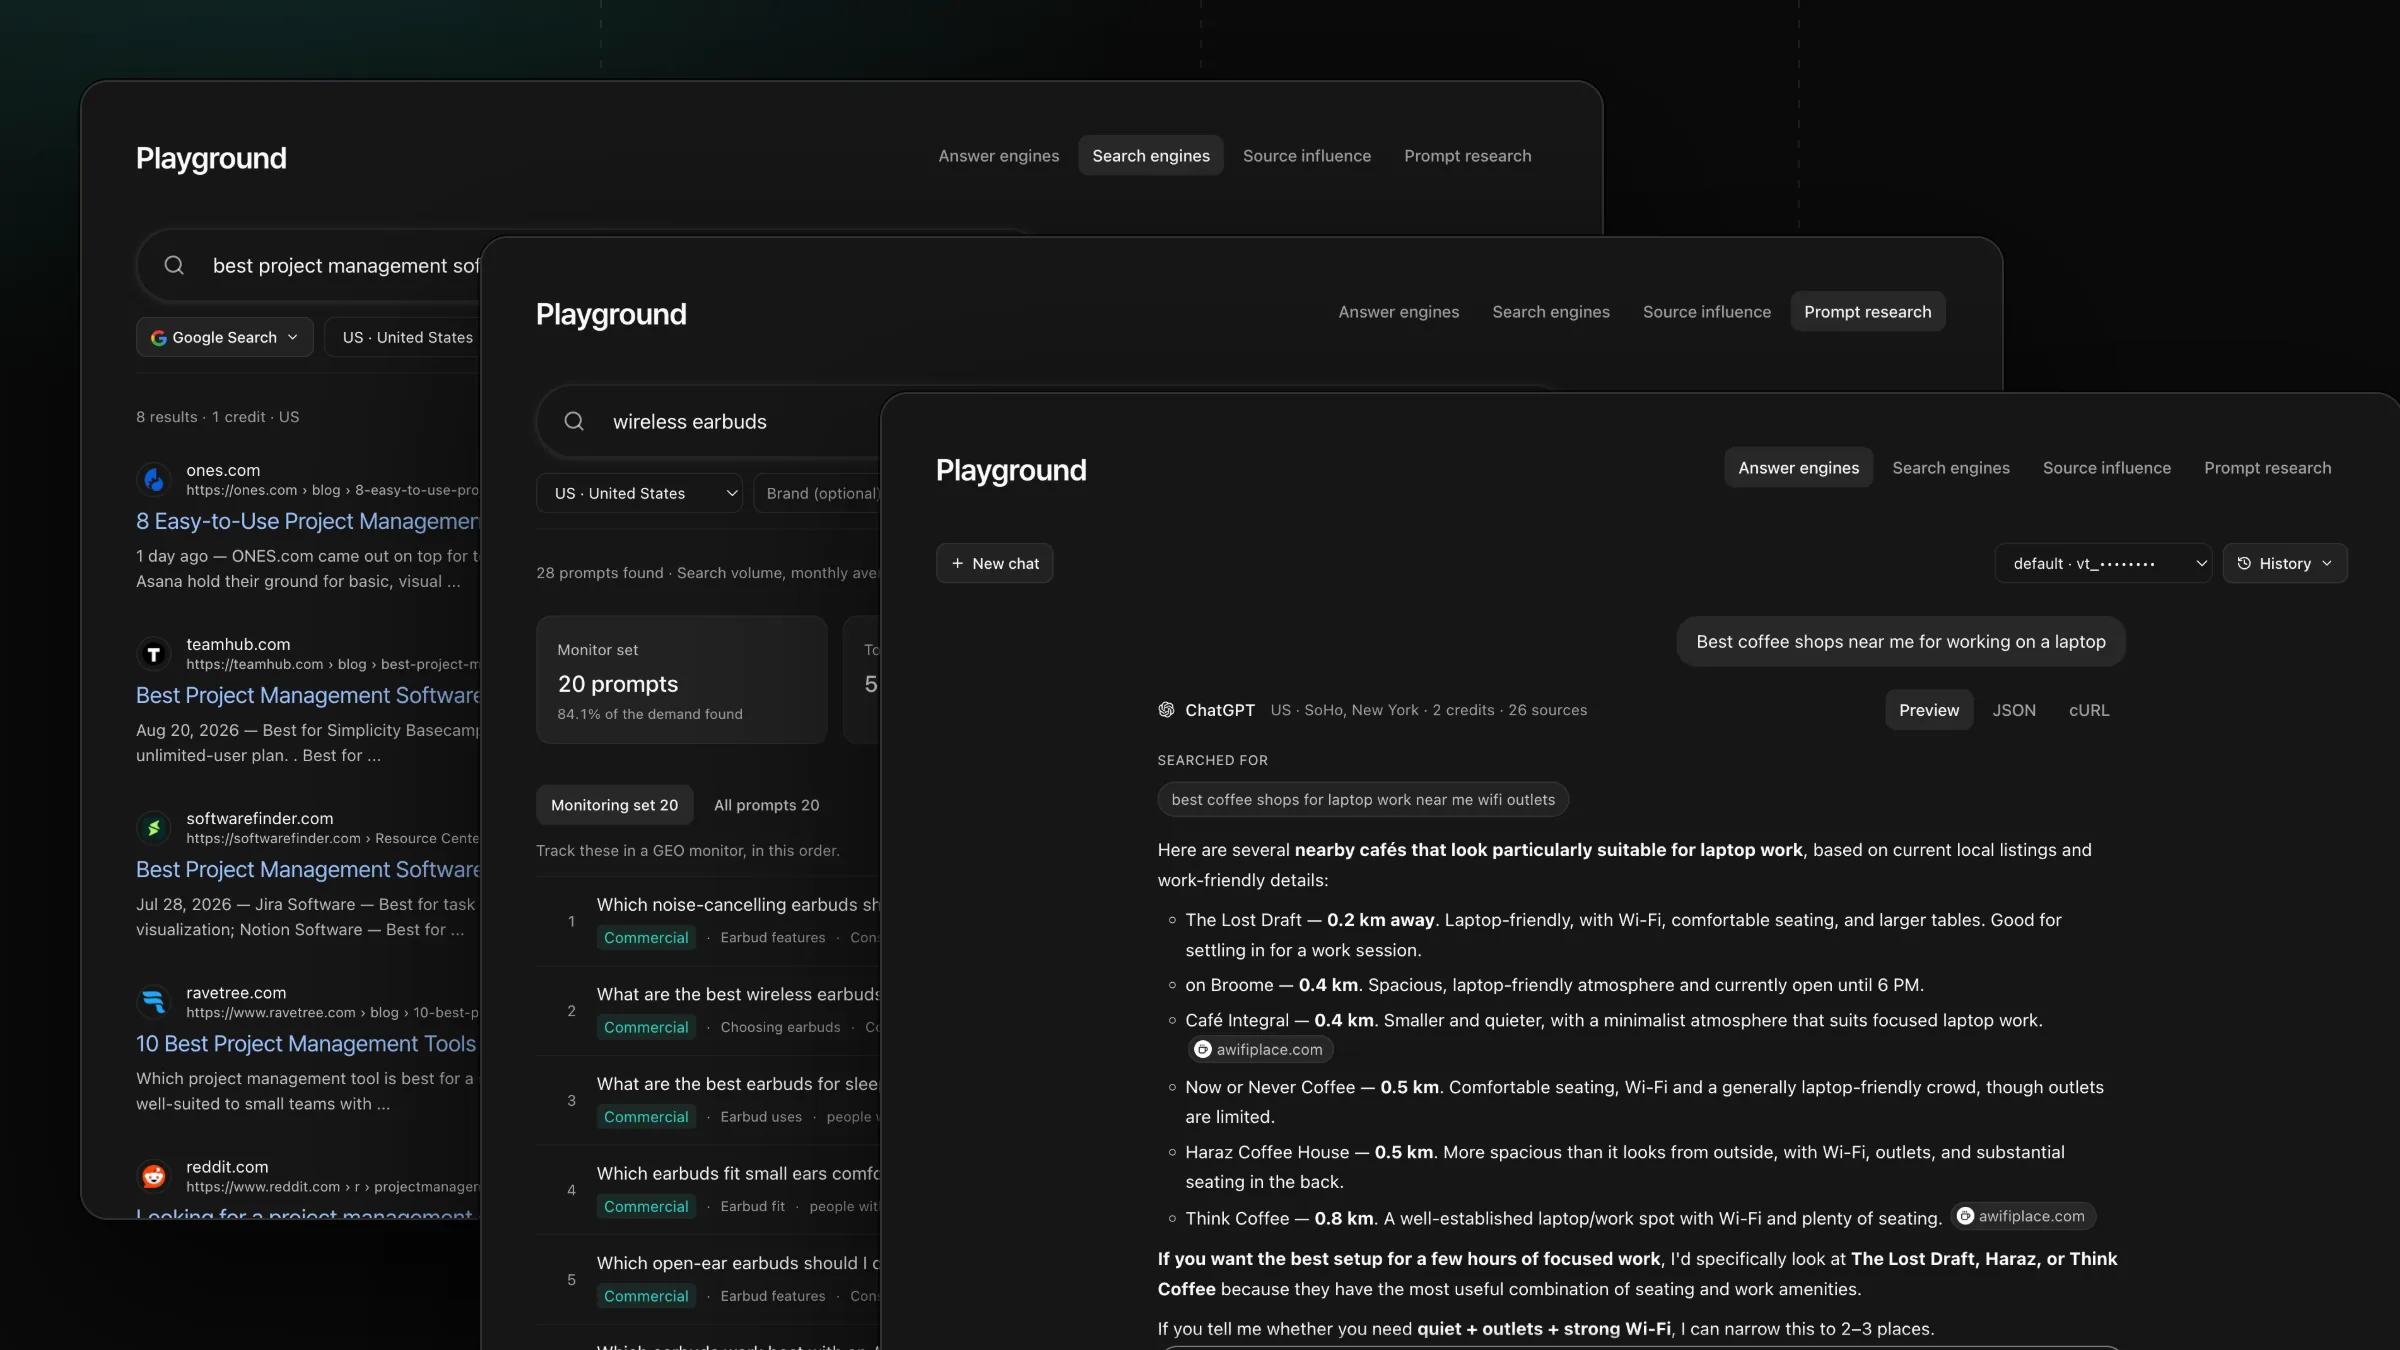This screenshot has height=1350, width=2400.
Task: Switch to the Preview view
Action: 1928,709
